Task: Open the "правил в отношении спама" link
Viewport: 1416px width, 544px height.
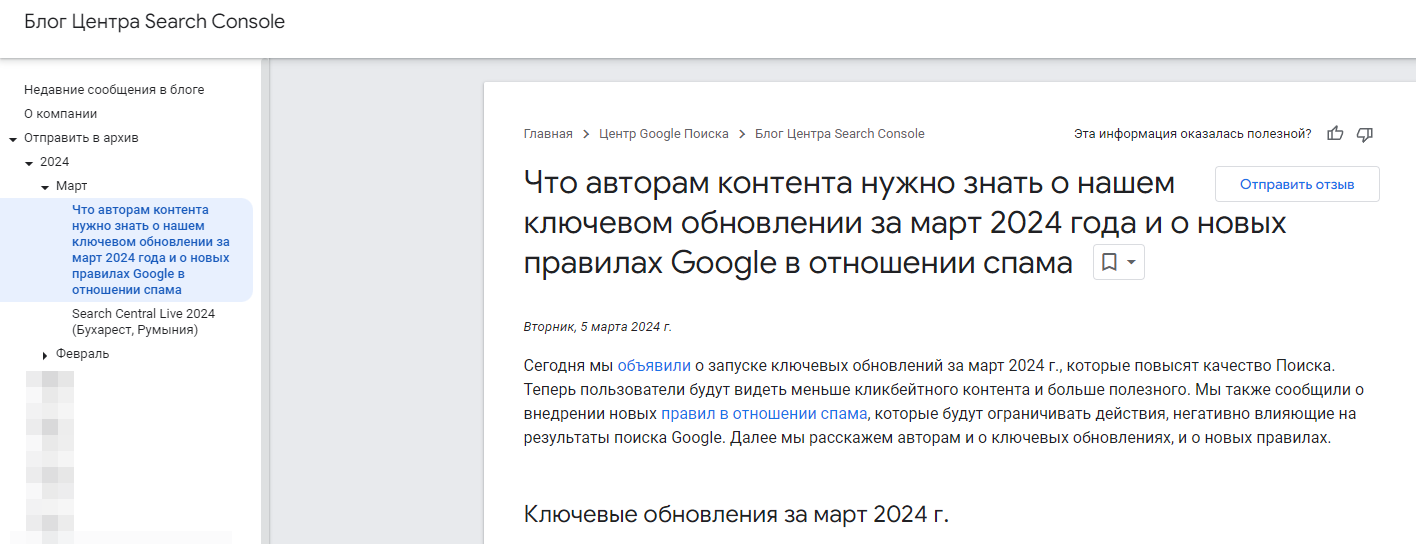Action: click(x=764, y=414)
